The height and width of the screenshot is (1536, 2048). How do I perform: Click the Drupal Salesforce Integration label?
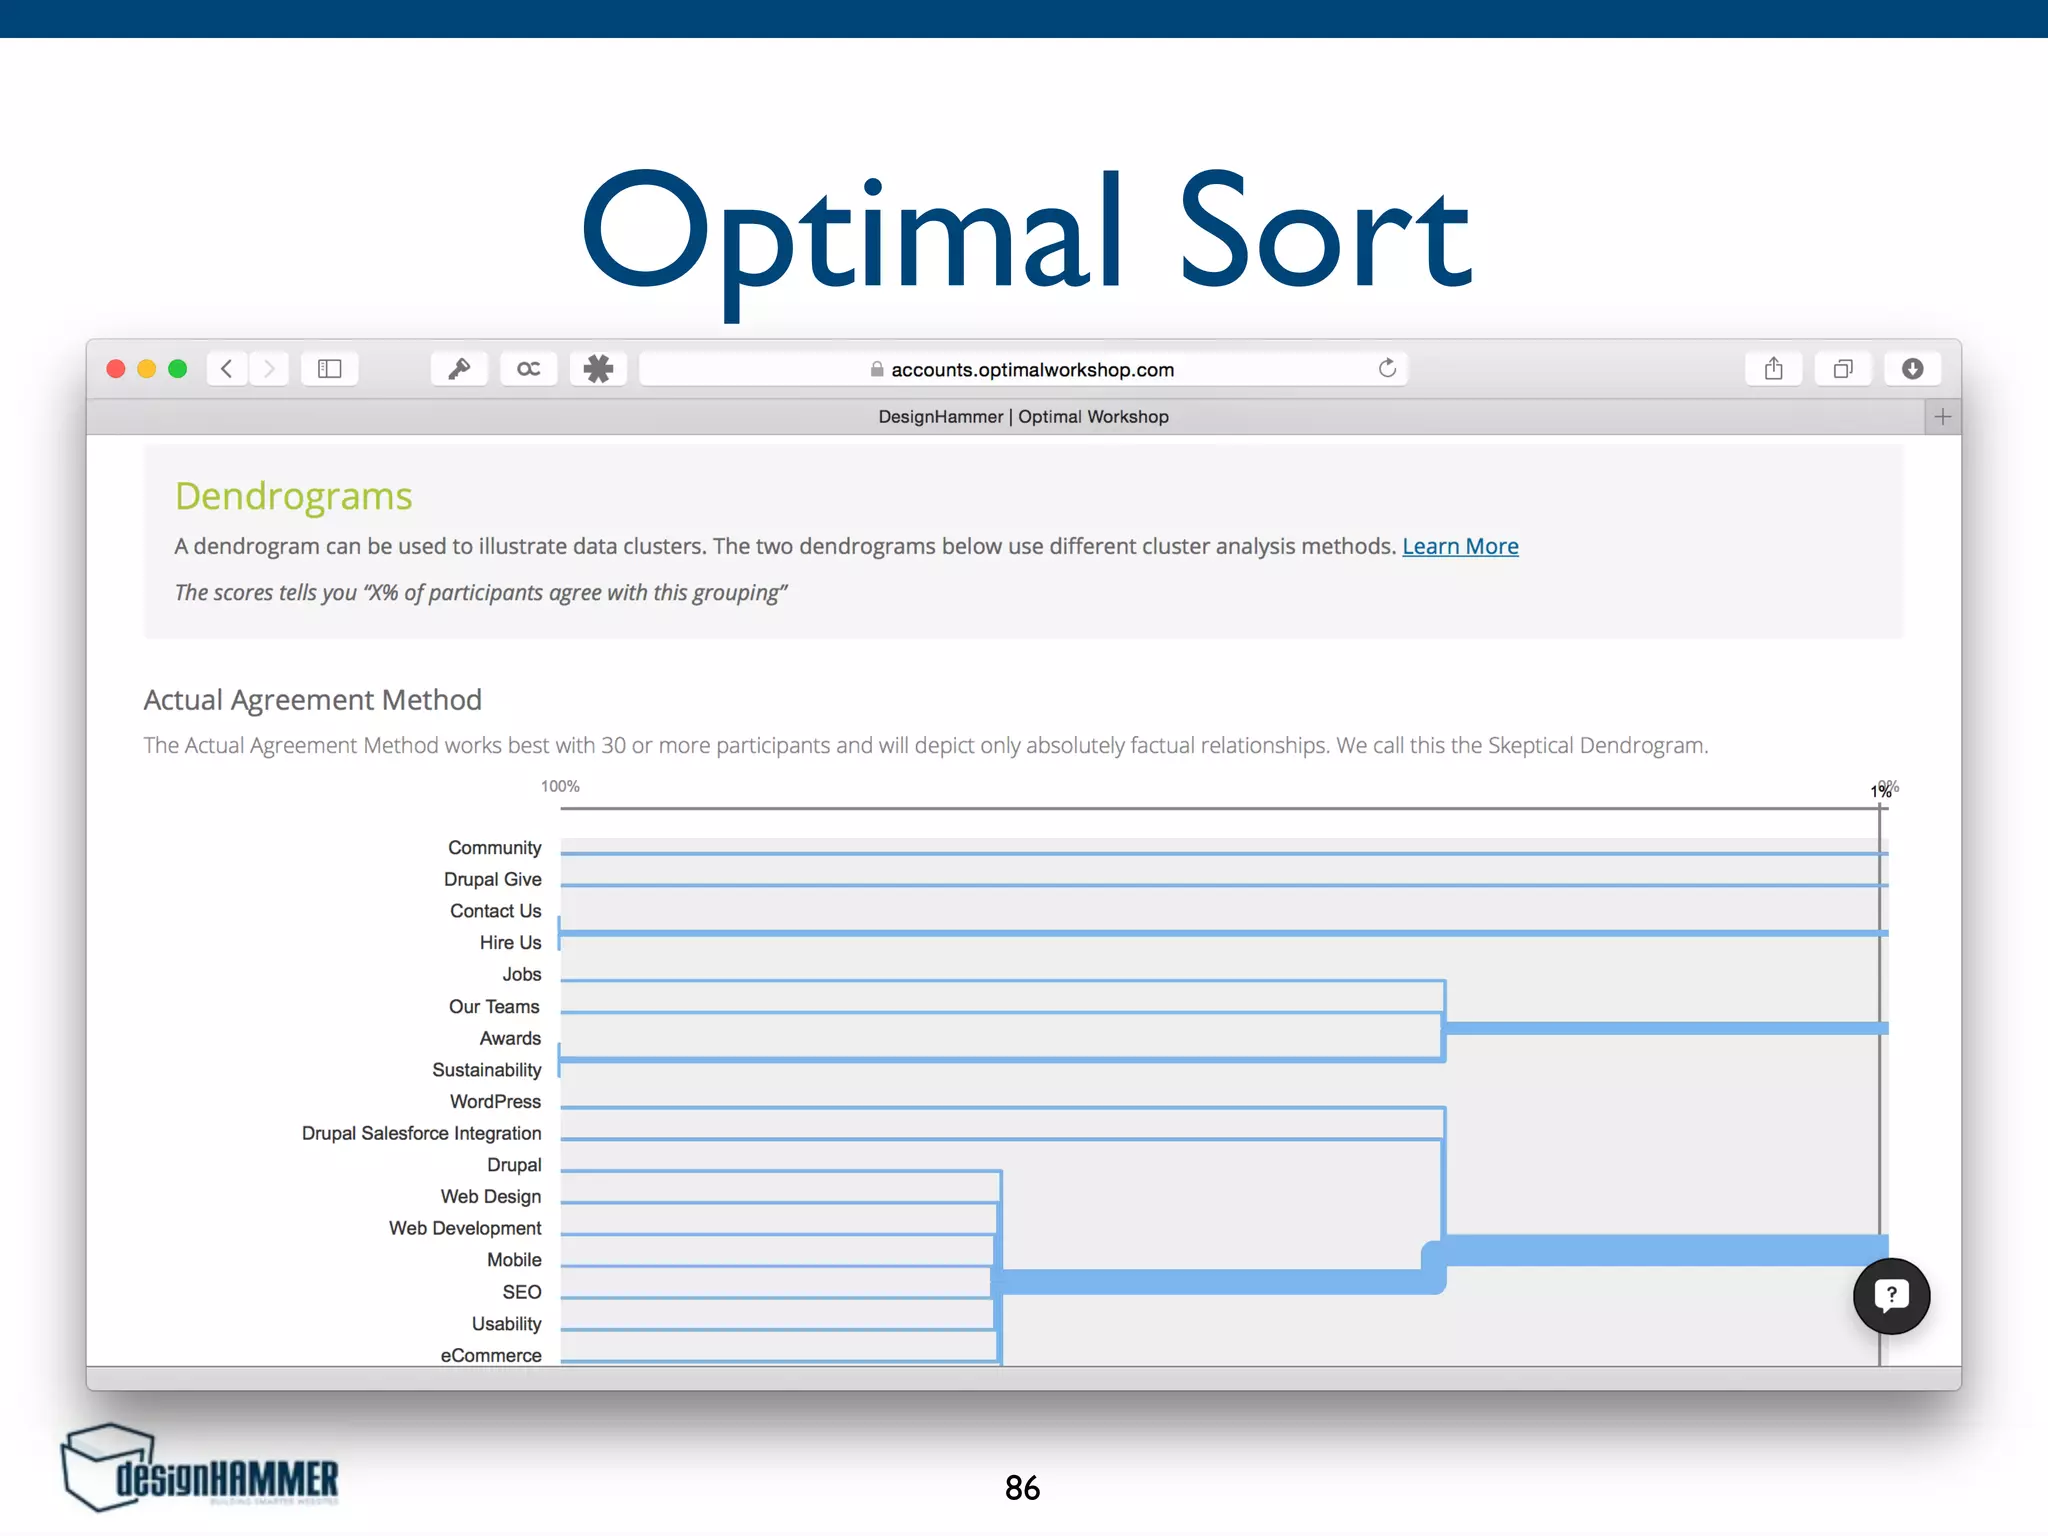[x=421, y=1133]
